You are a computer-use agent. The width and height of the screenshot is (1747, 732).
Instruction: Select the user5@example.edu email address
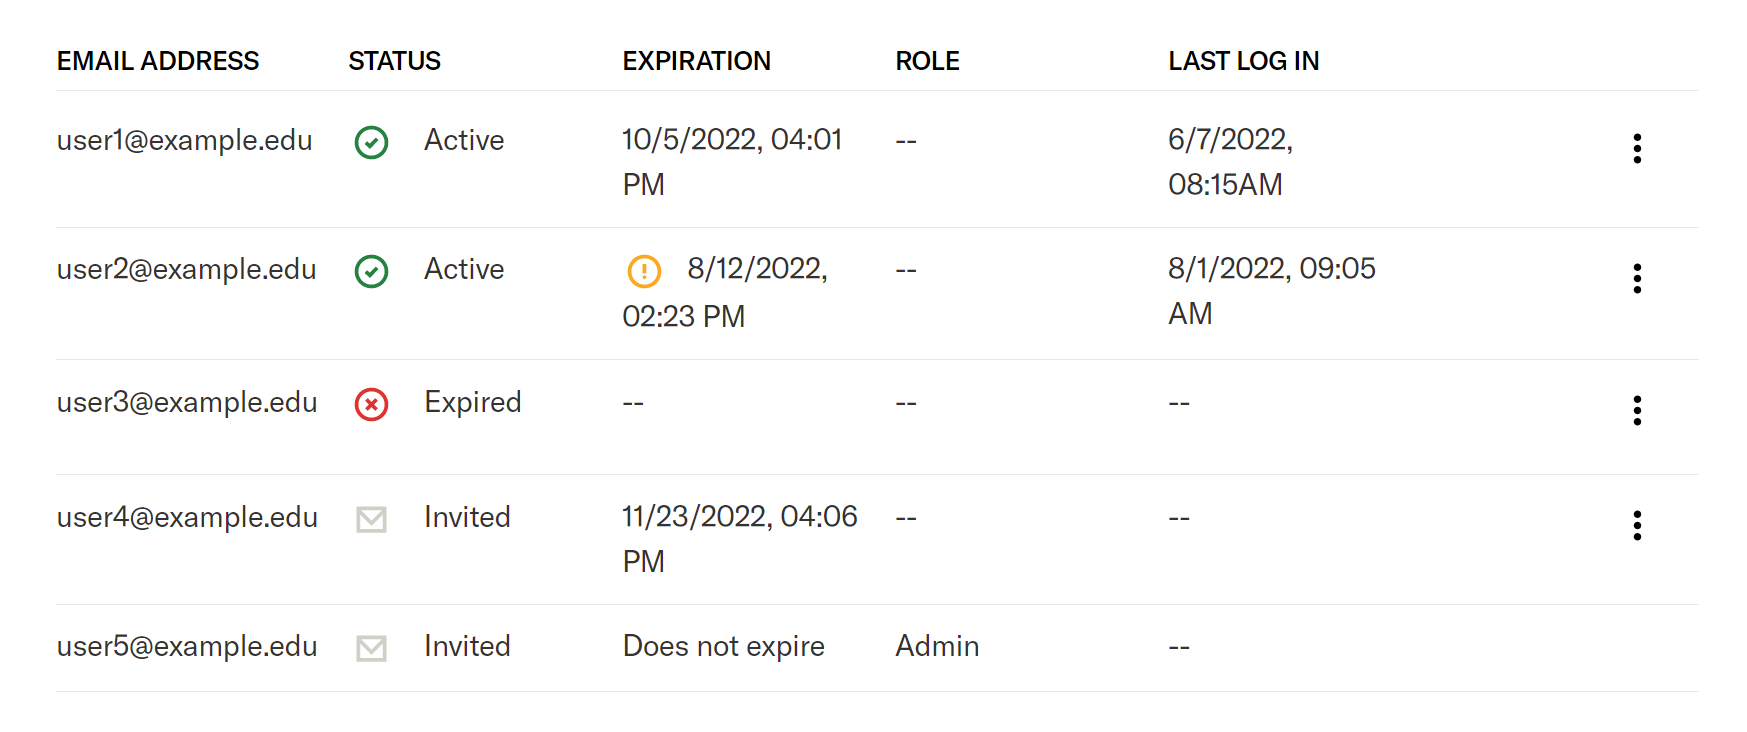point(187,646)
